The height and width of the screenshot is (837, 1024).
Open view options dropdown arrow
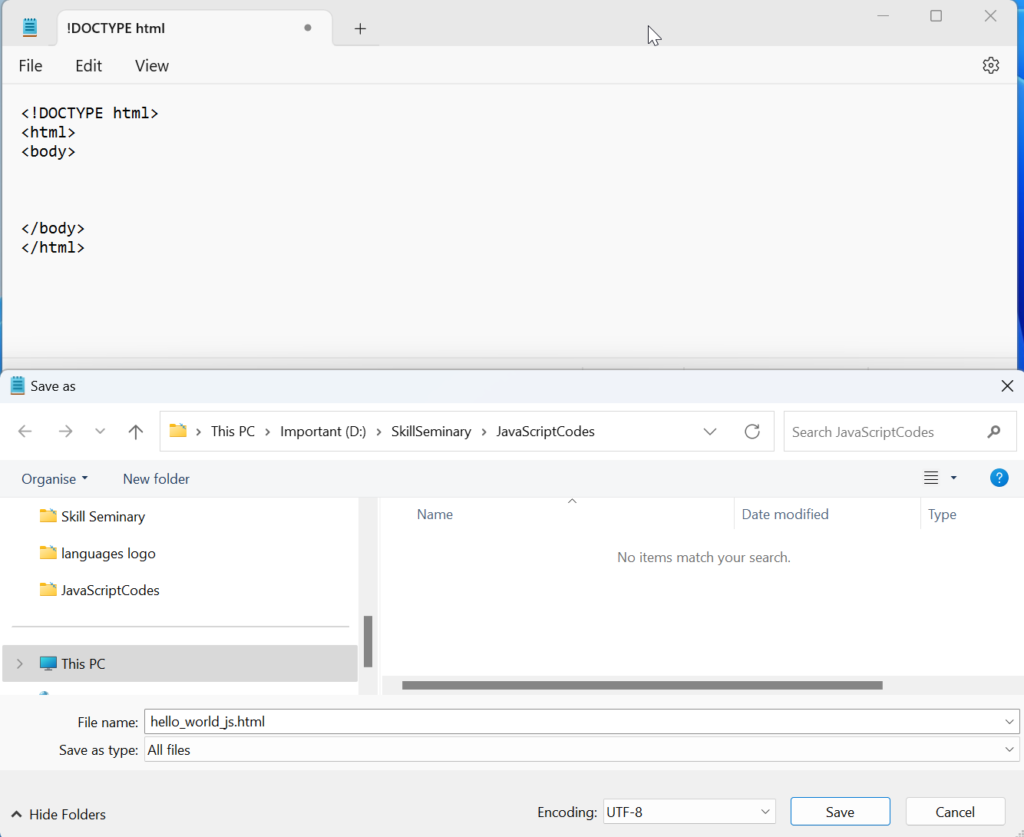953,478
